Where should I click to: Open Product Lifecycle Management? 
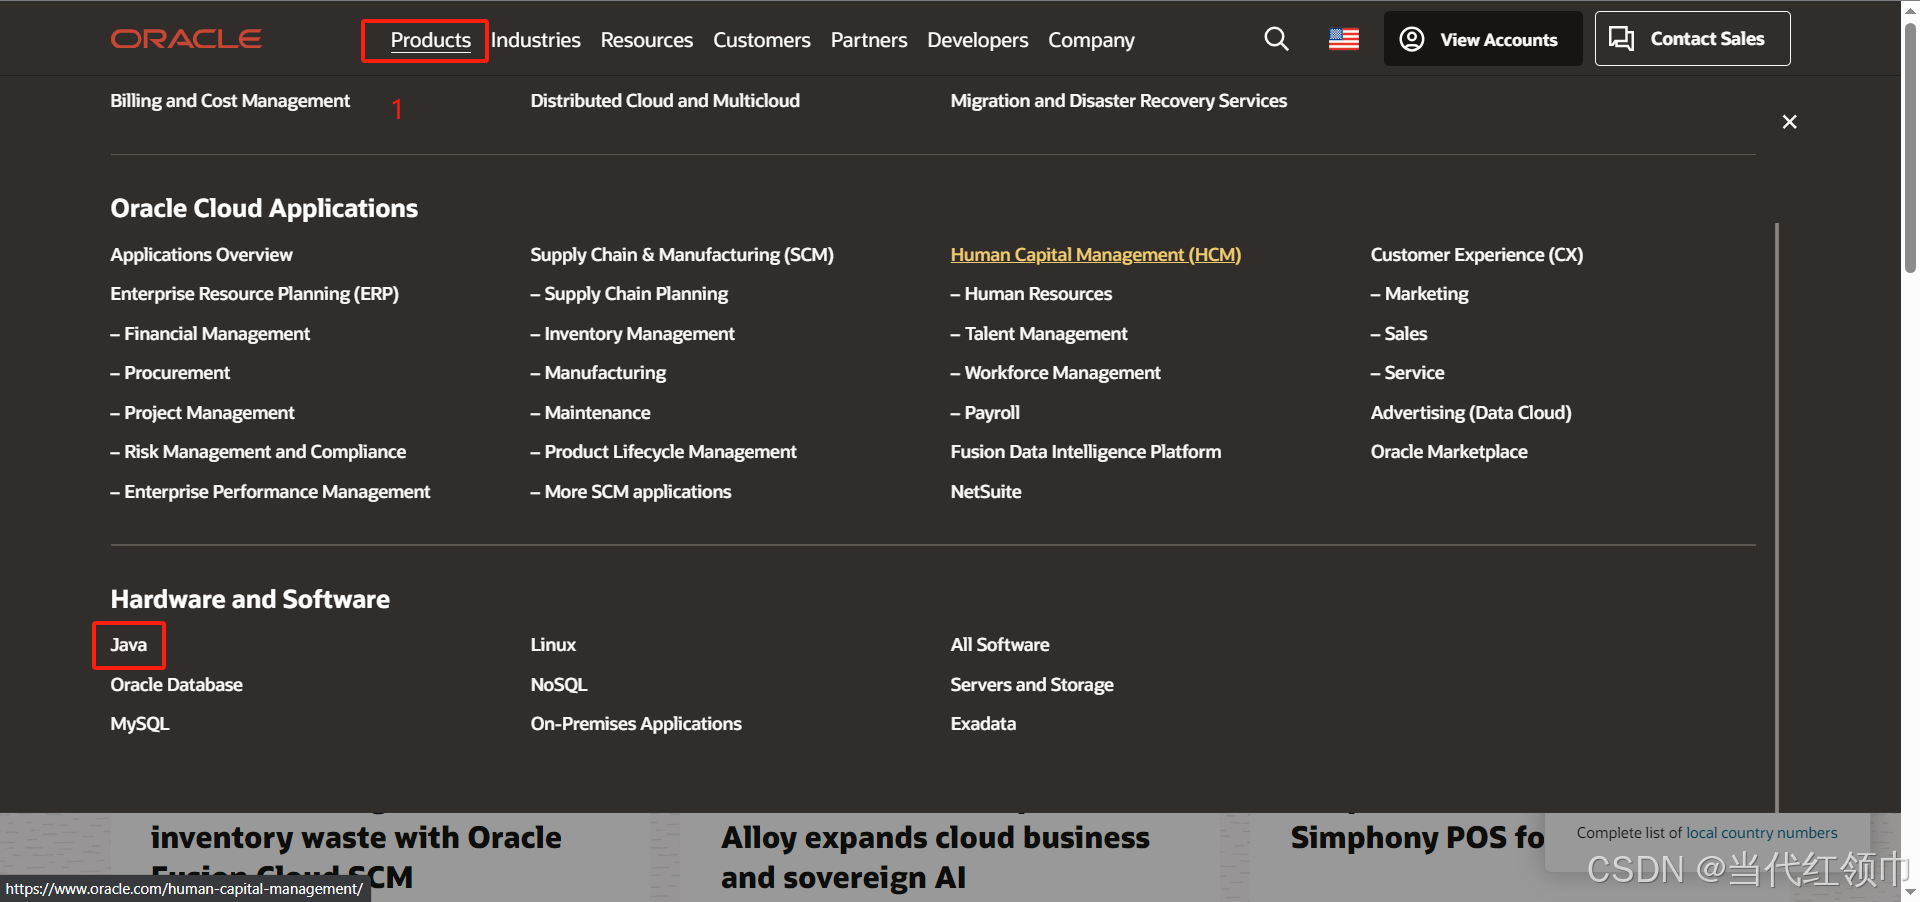click(x=663, y=452)
